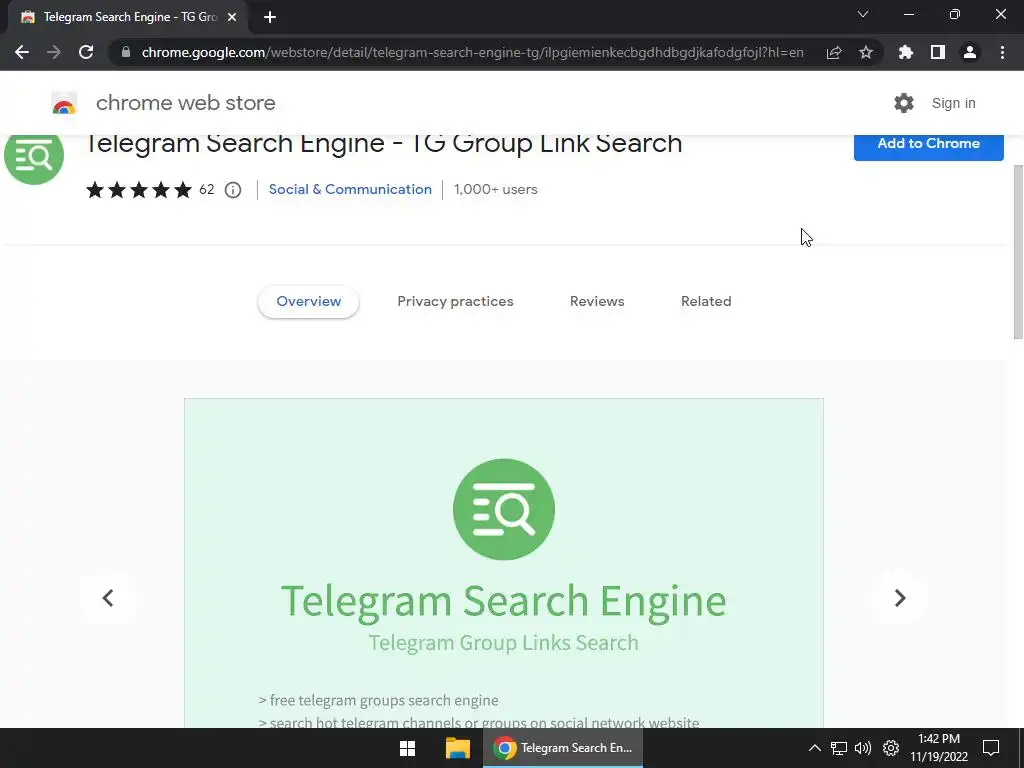Click the settings gear tray icon
The width and height of the screenshot is (1024, 768).
891,748
